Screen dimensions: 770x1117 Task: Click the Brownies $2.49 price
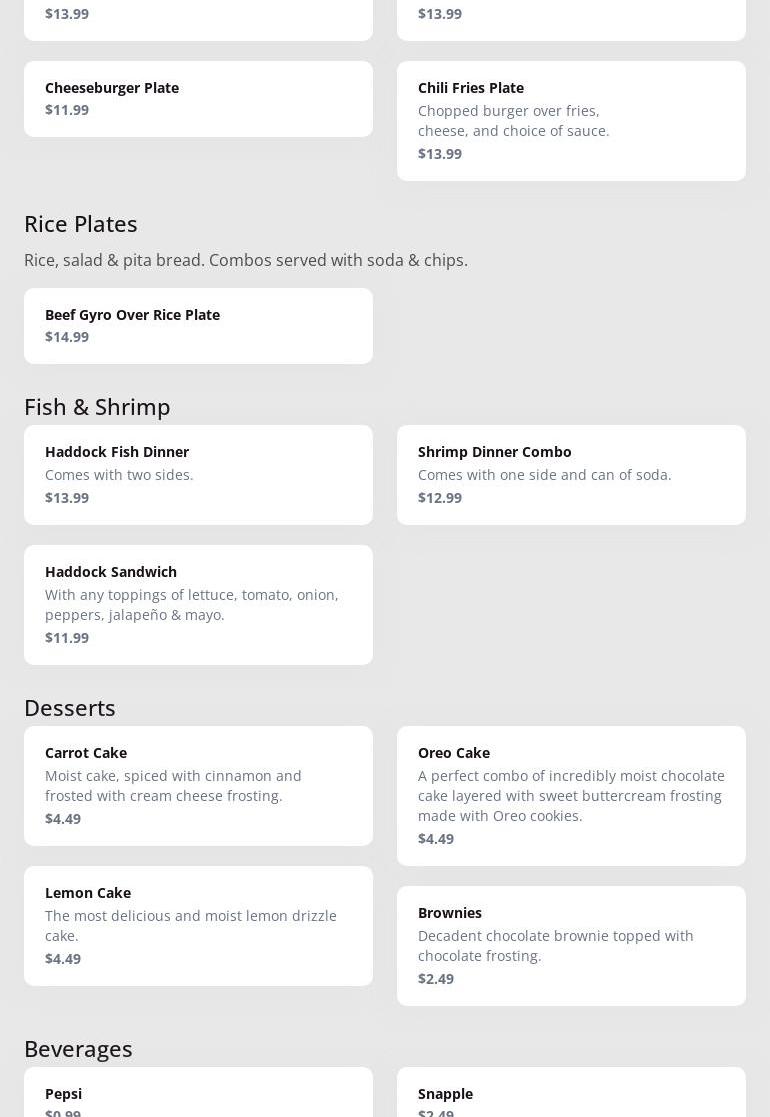436,979
